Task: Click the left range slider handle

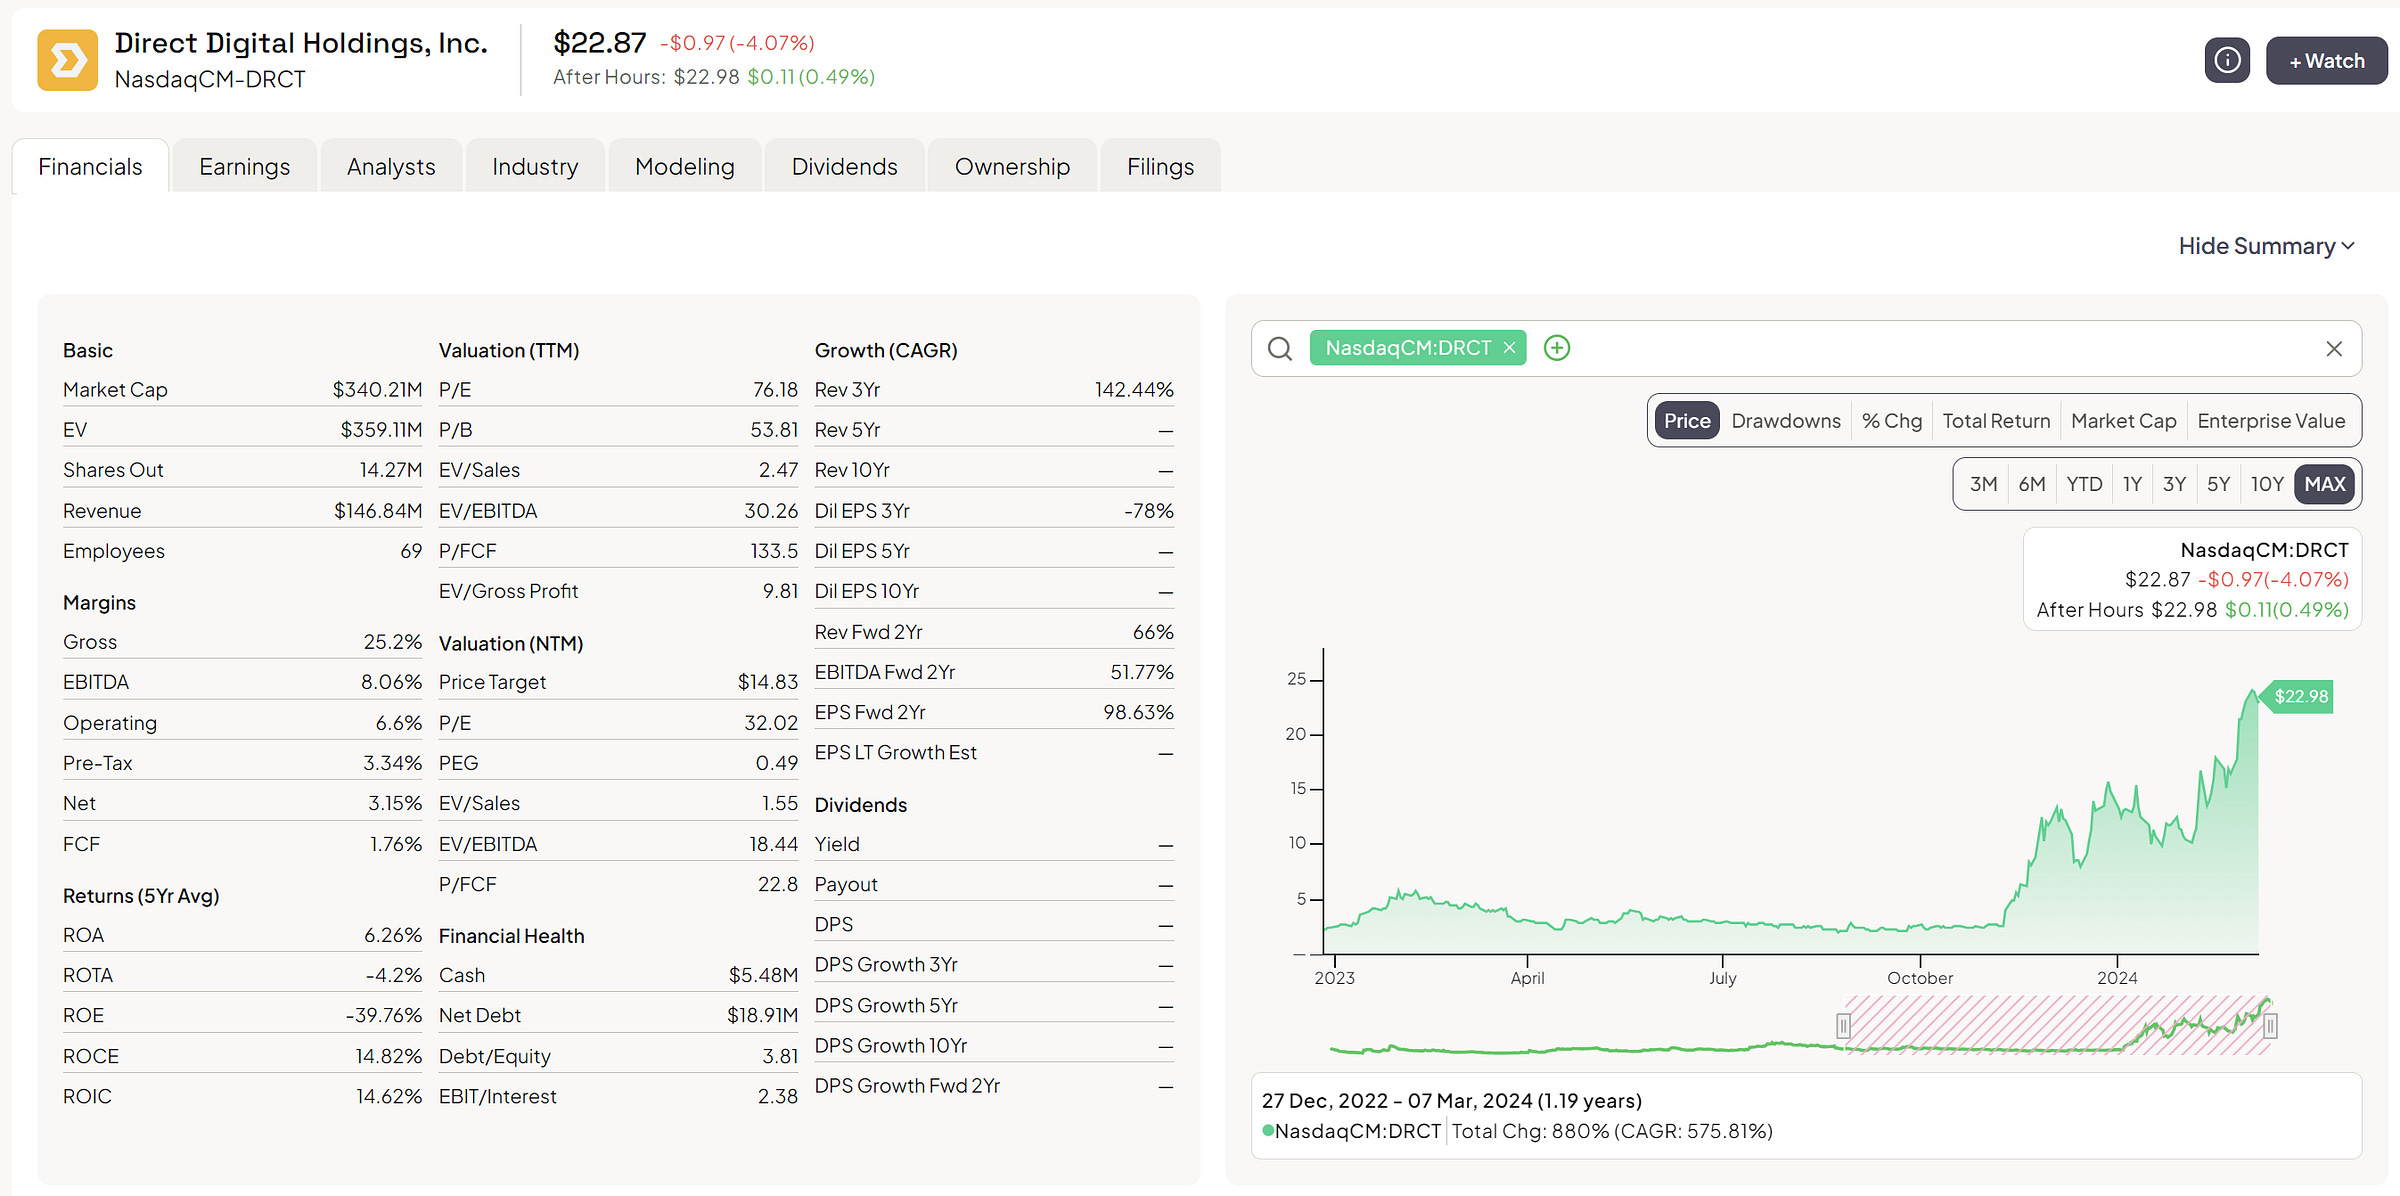Action: [x=1843, y=1026]
